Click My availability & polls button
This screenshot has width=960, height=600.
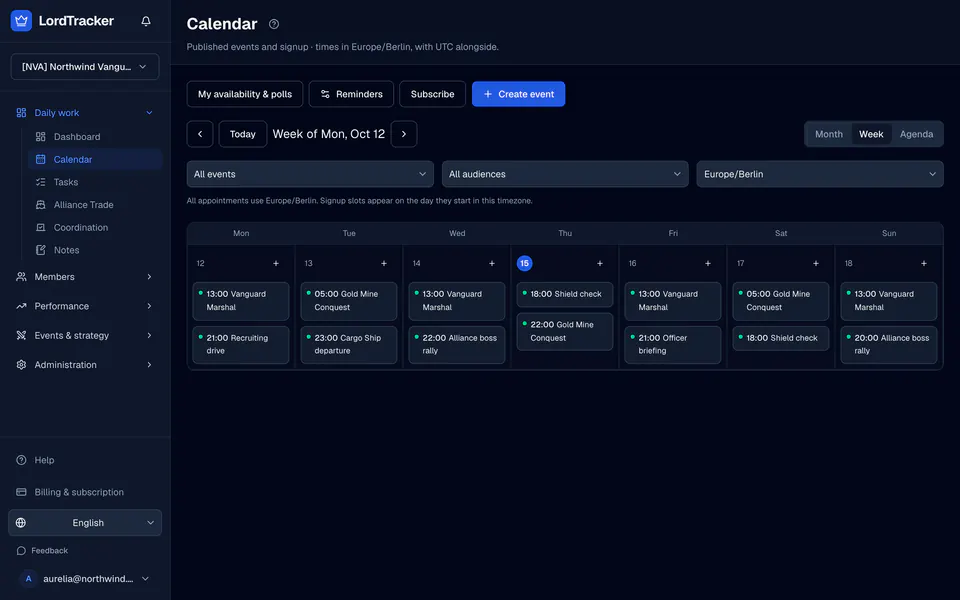[x=245, y=94]
